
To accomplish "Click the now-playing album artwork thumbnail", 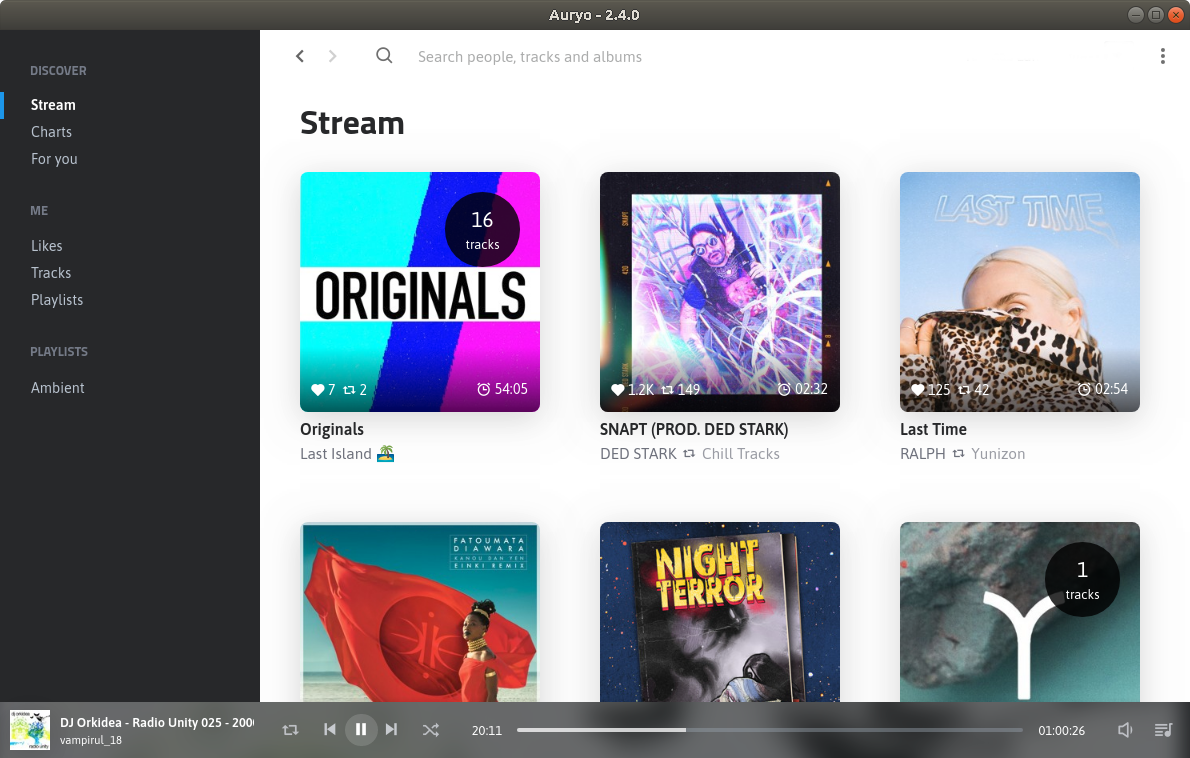I will coord(30,730).
